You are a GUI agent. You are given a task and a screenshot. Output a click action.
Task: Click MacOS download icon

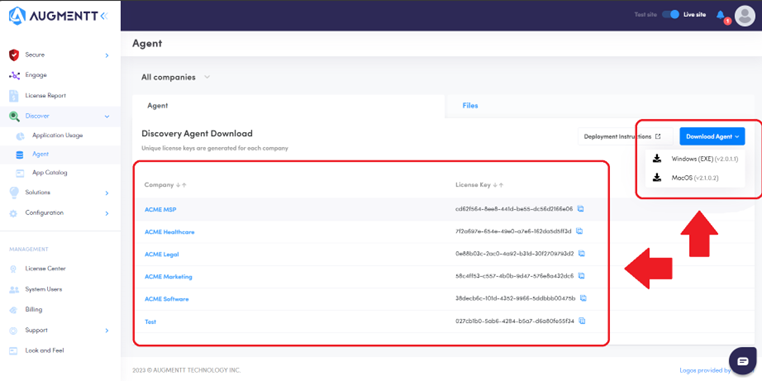[x=657, y=177]
